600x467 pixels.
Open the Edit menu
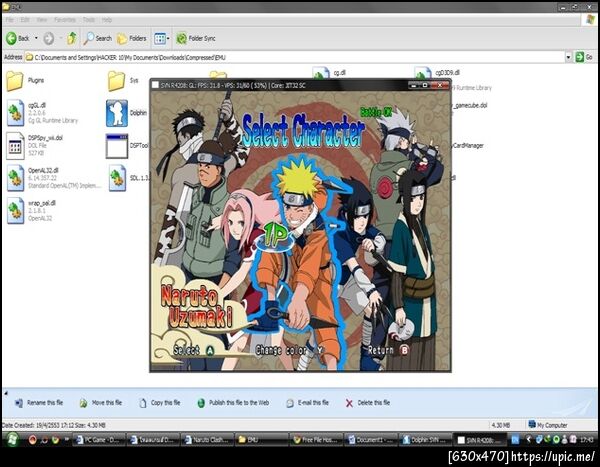(x=25, y=20)
